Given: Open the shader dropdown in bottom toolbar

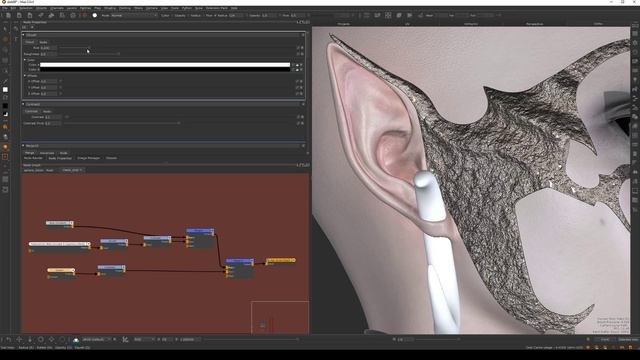Looking at the screenshot, I should point(96,340).
